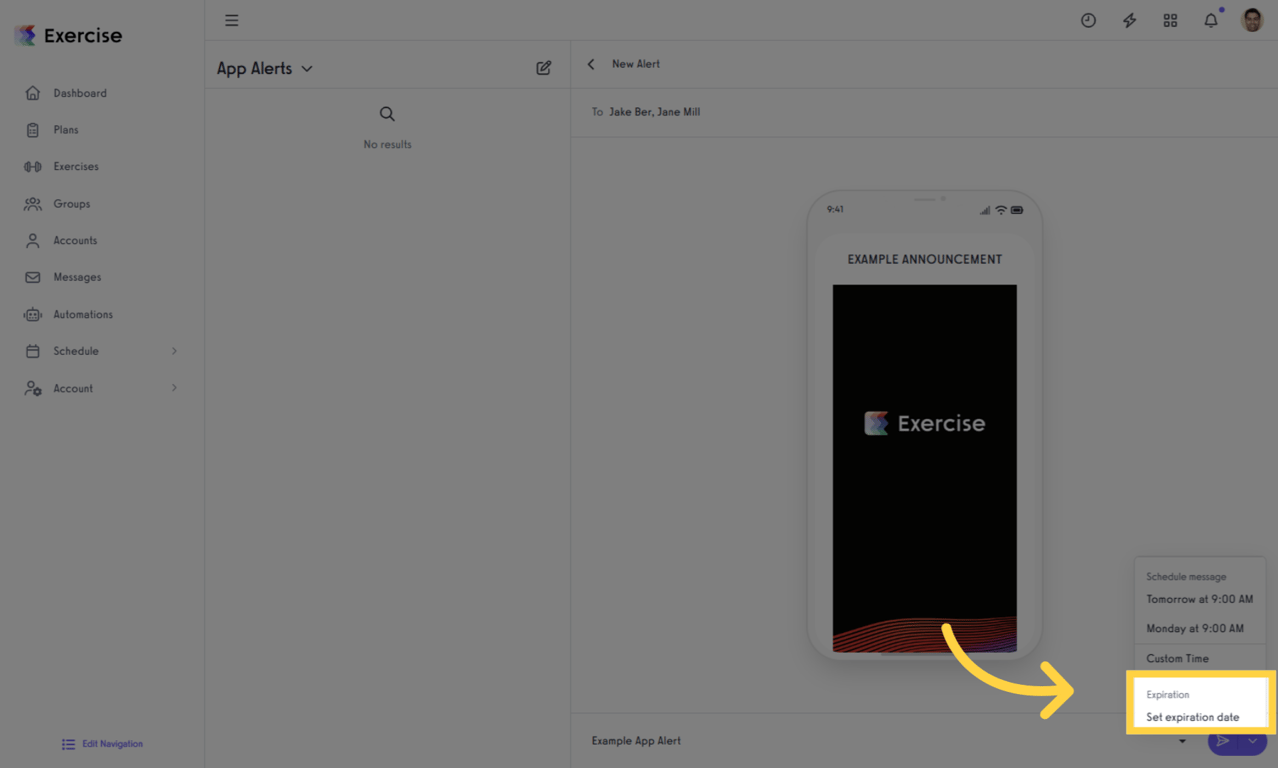Toggle the hamburger menu icon
The image size is (1278, 768).
pos(232,20)
